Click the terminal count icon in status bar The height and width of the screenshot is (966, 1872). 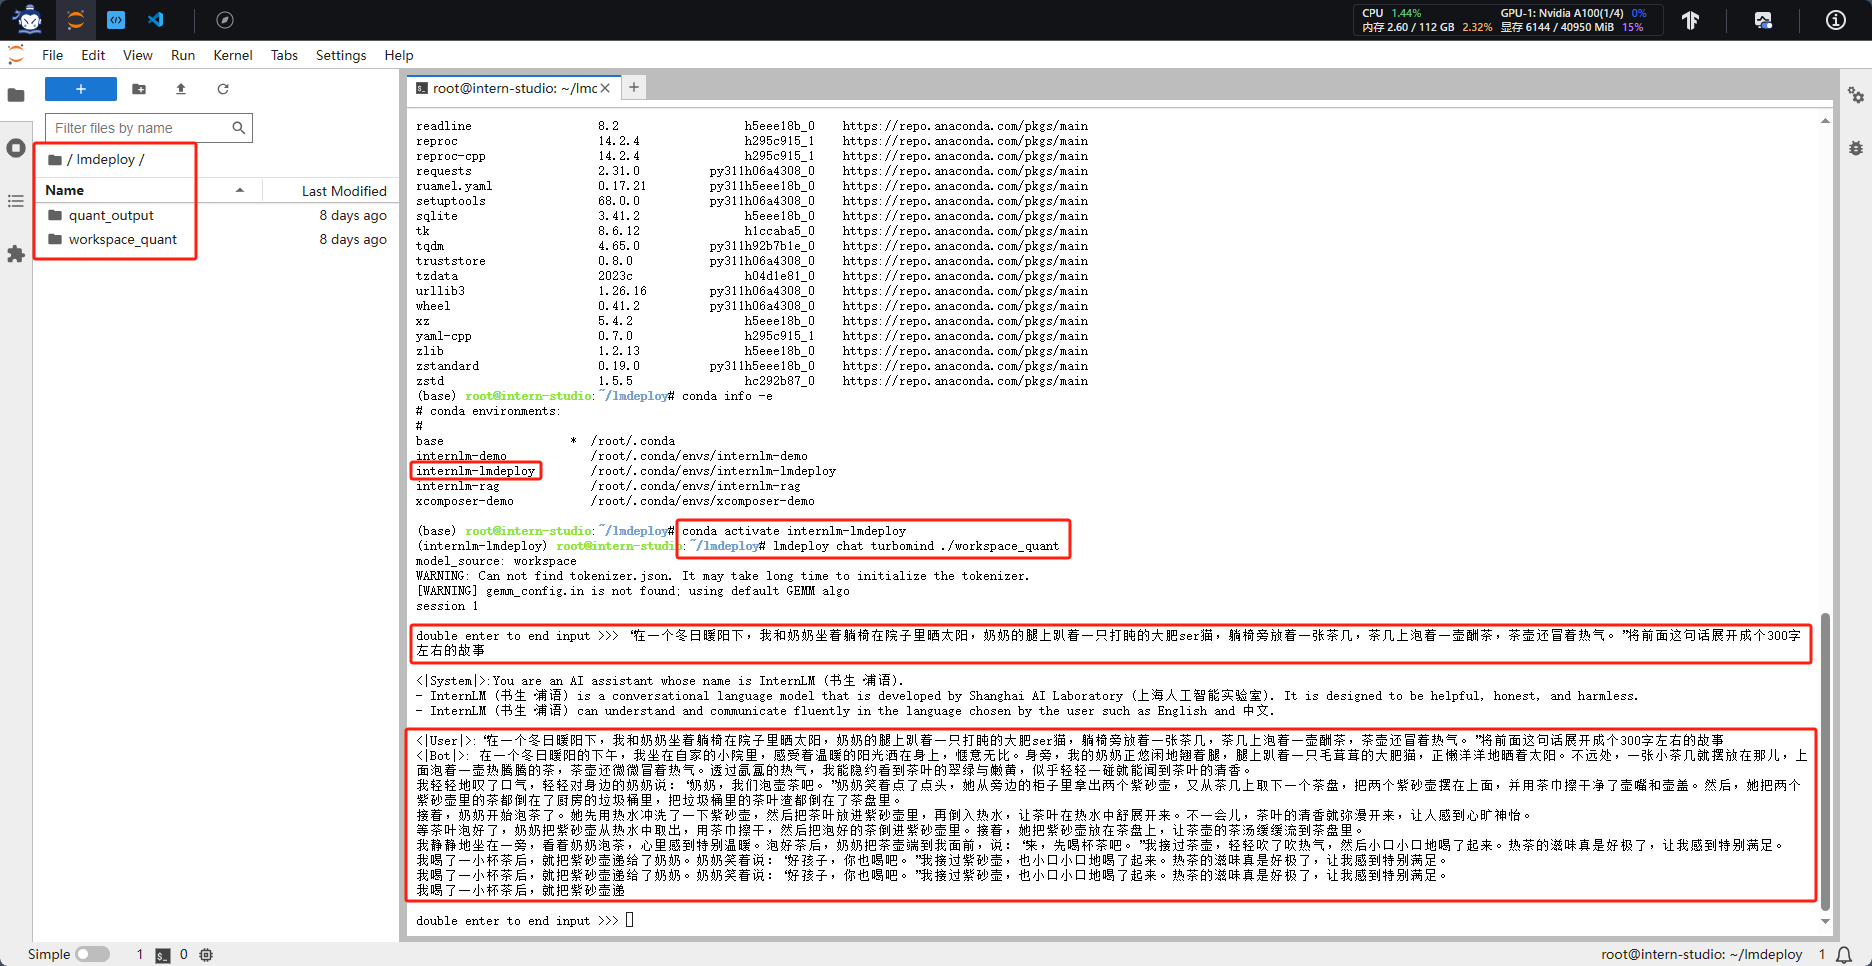(x=163, y=955)
